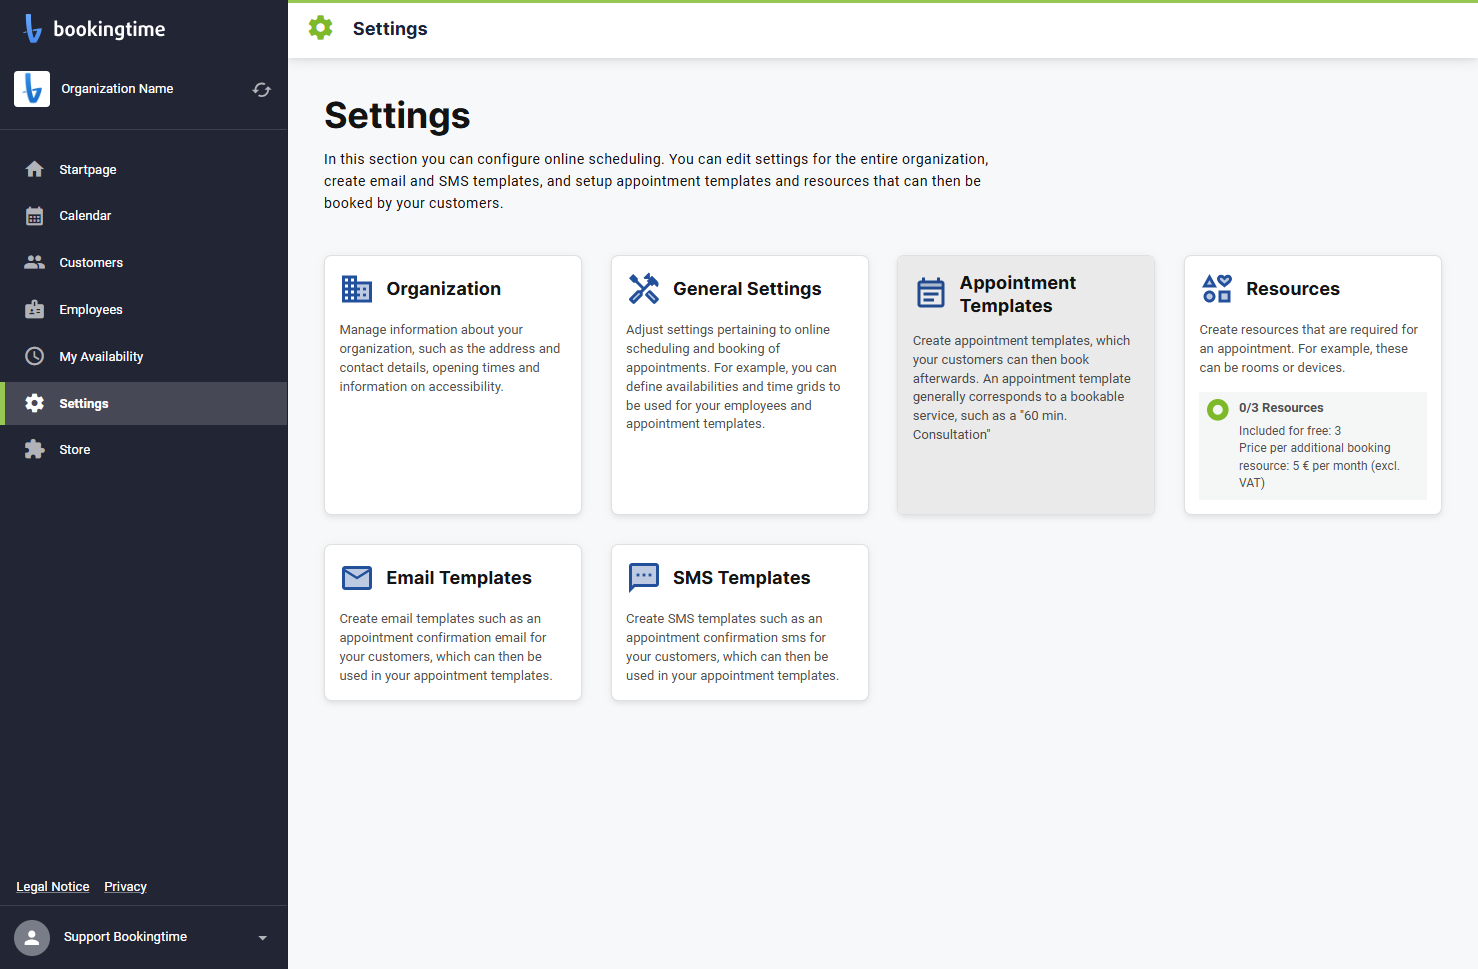Click the 0/3 Resources progress circle
Viewport: 1478px width, 969px height.
[1218, 409]
